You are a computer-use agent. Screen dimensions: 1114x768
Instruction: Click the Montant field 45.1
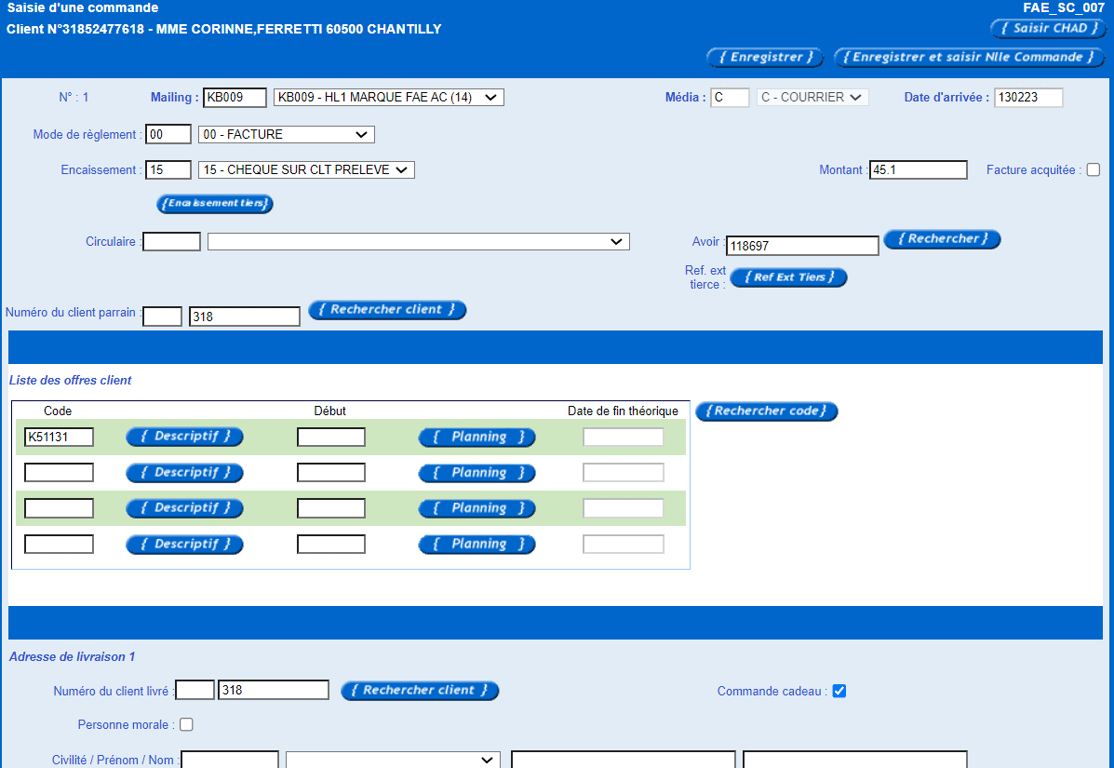click(918, 170)
